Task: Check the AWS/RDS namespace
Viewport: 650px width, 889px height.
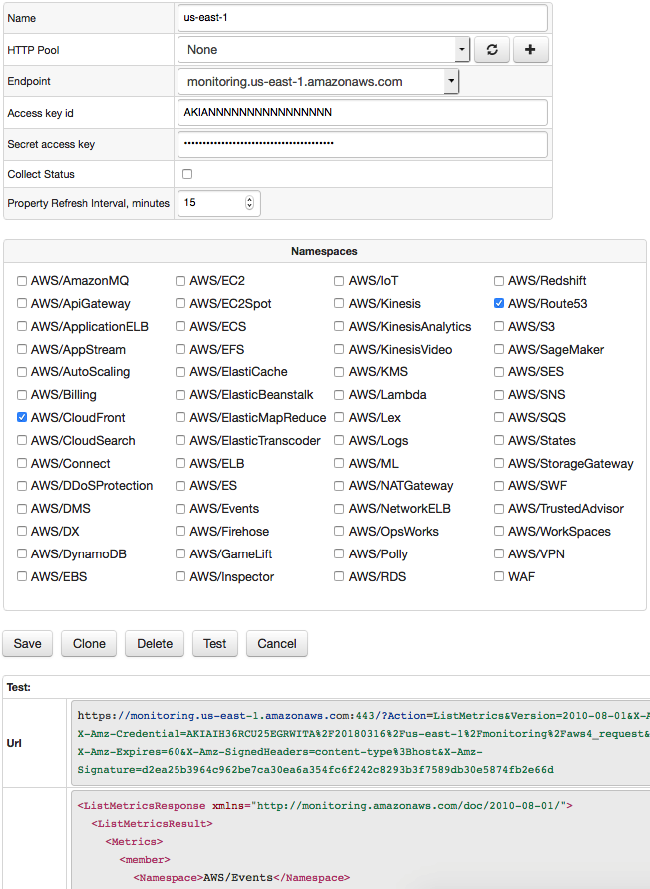Action: tap(339, 576)
